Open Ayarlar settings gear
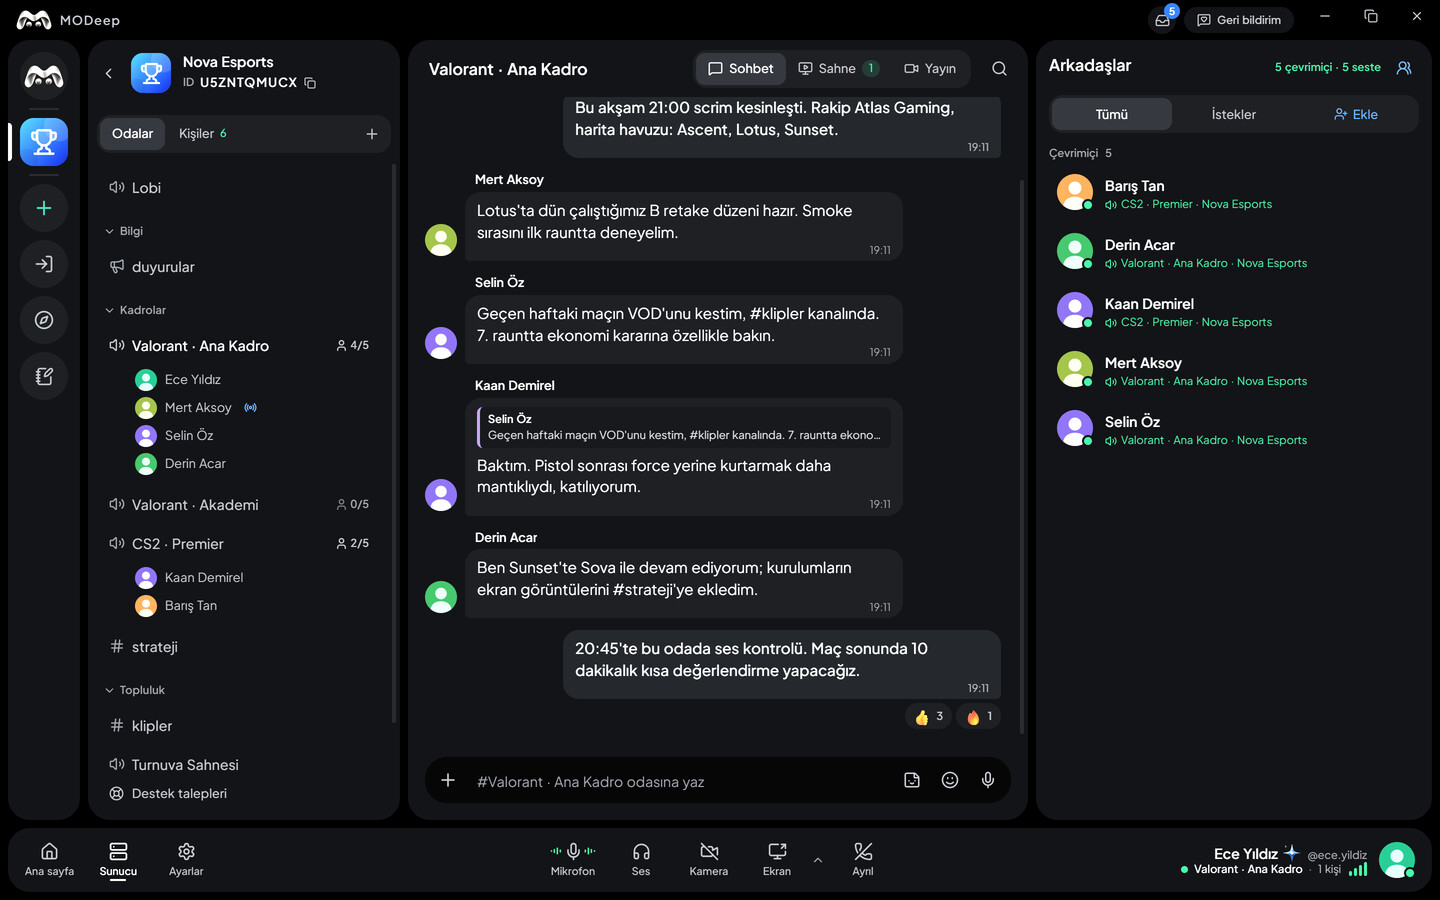 point(186,859)
